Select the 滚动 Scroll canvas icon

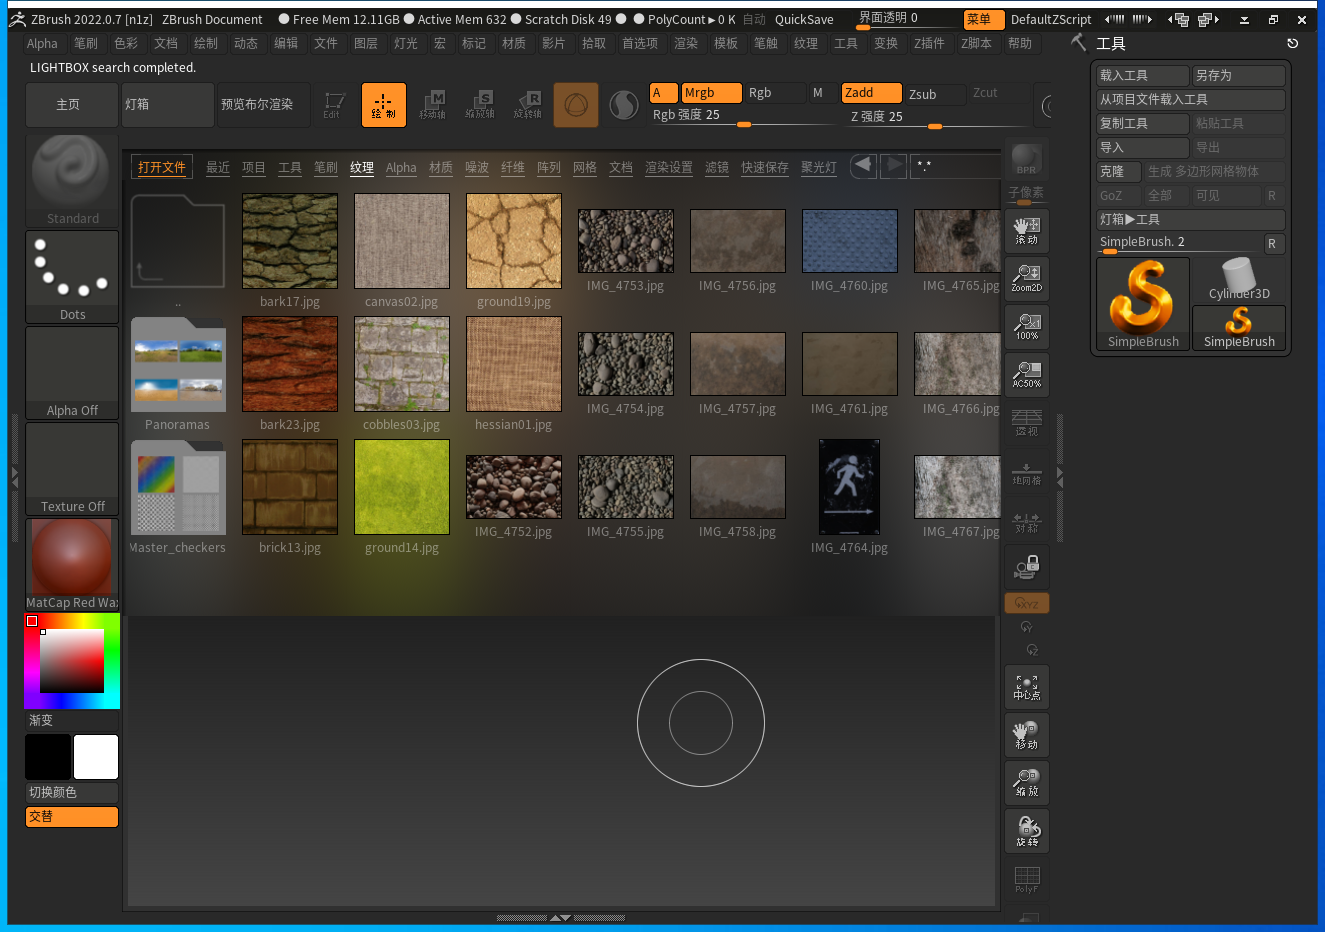click(1027, 229)
